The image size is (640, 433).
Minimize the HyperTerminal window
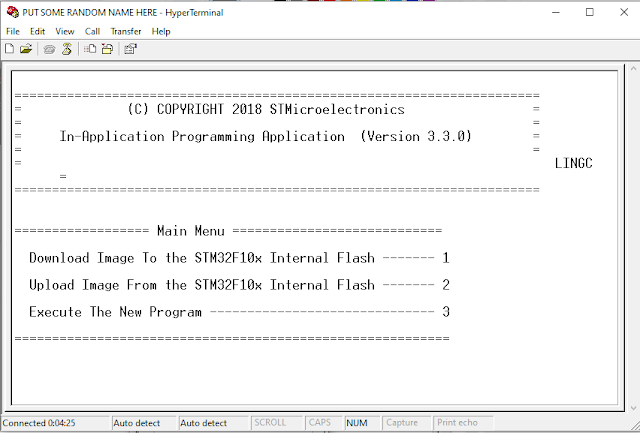click(556, 12)
